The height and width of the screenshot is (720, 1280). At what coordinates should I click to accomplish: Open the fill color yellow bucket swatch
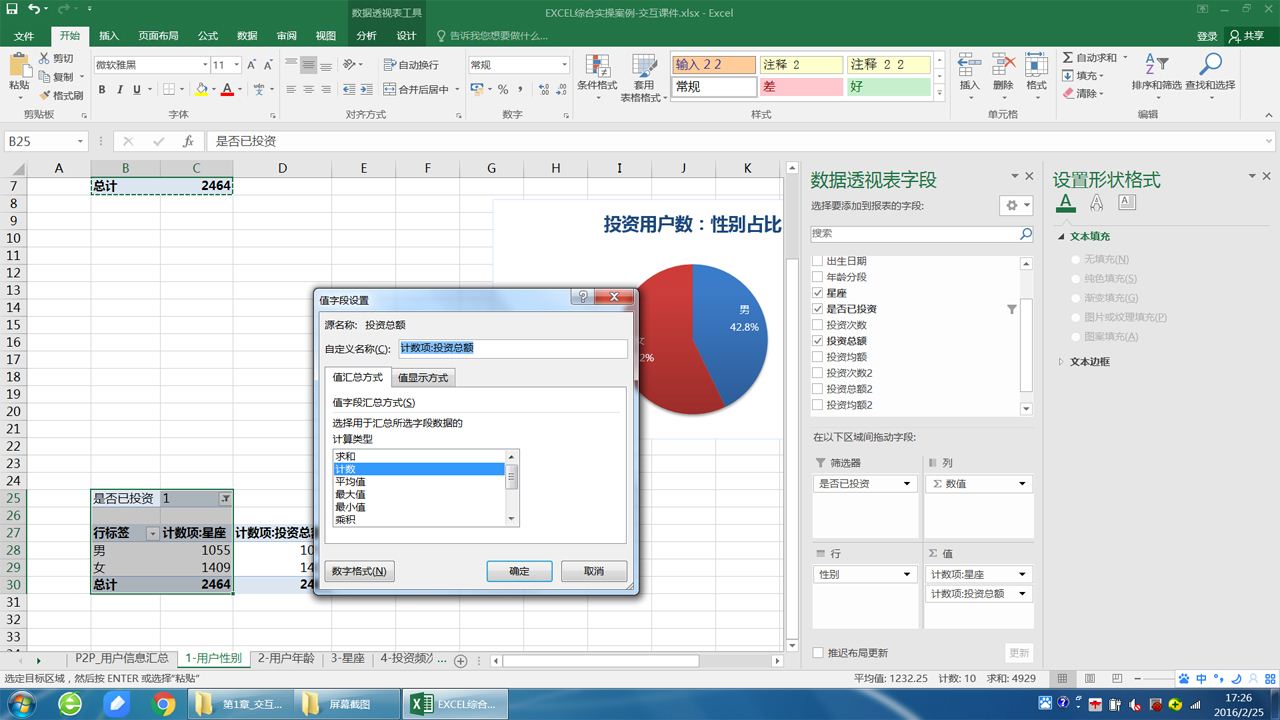200,90
